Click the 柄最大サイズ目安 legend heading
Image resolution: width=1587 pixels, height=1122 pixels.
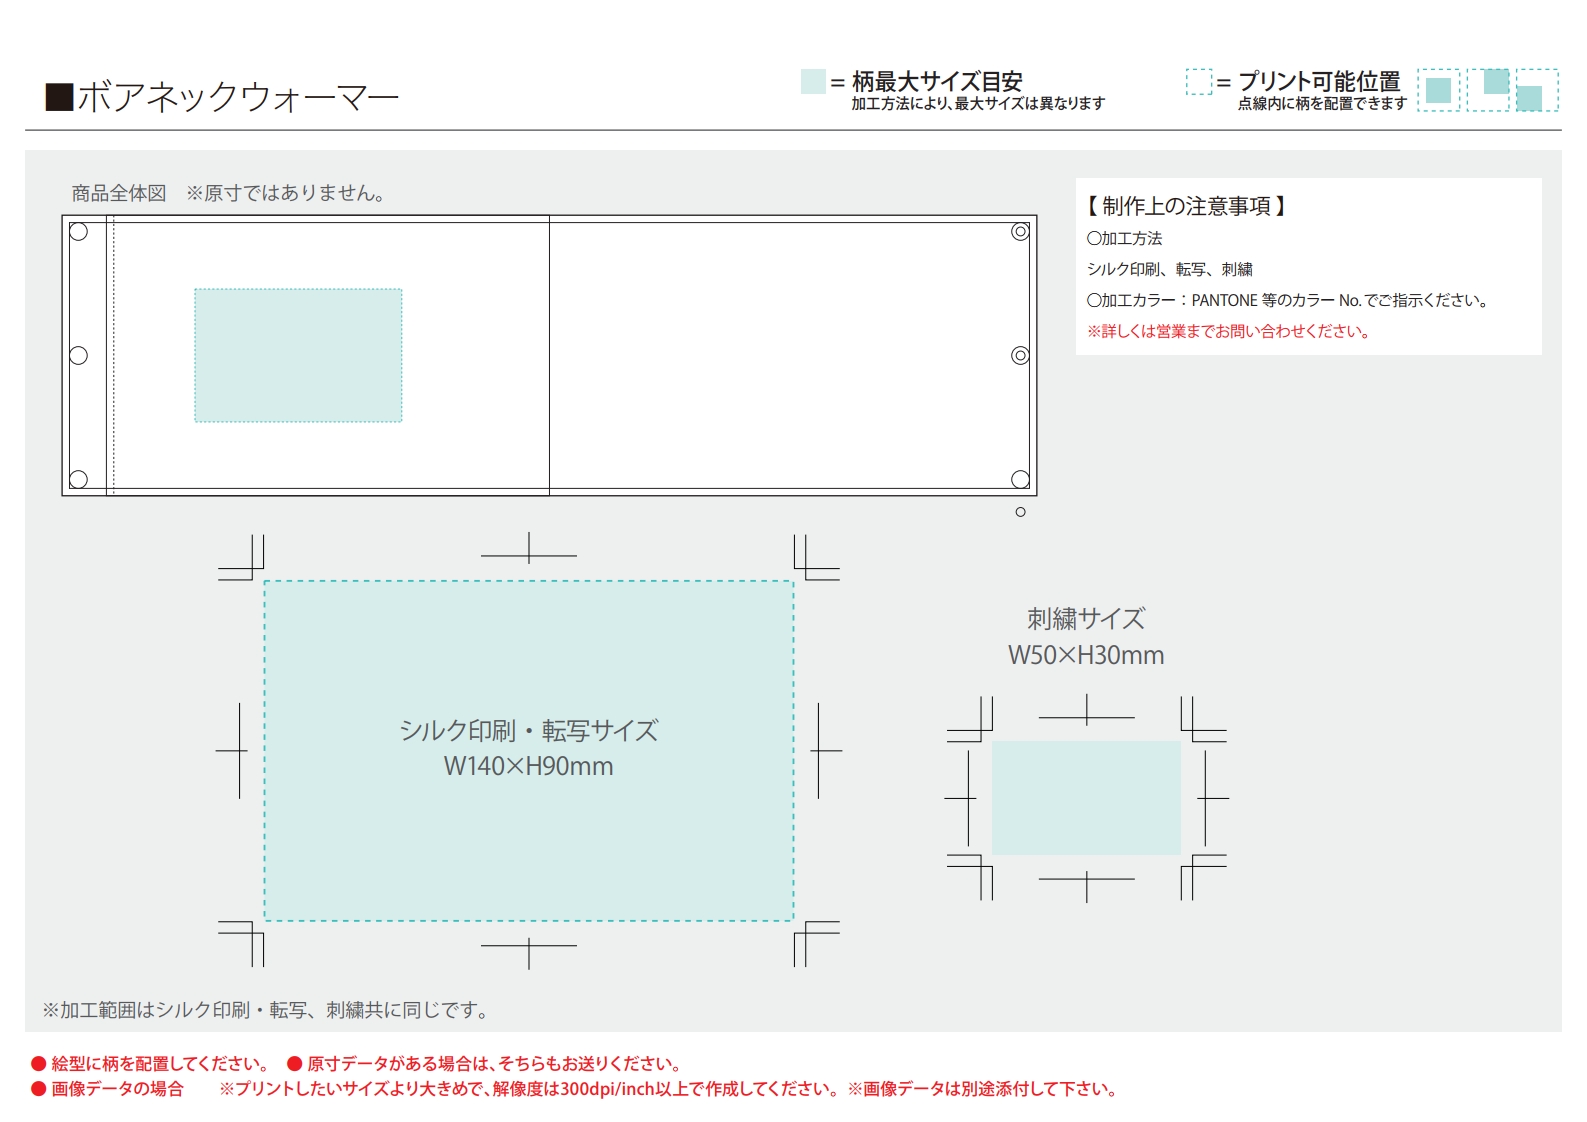pyautogui.click(x=937, y=81)
